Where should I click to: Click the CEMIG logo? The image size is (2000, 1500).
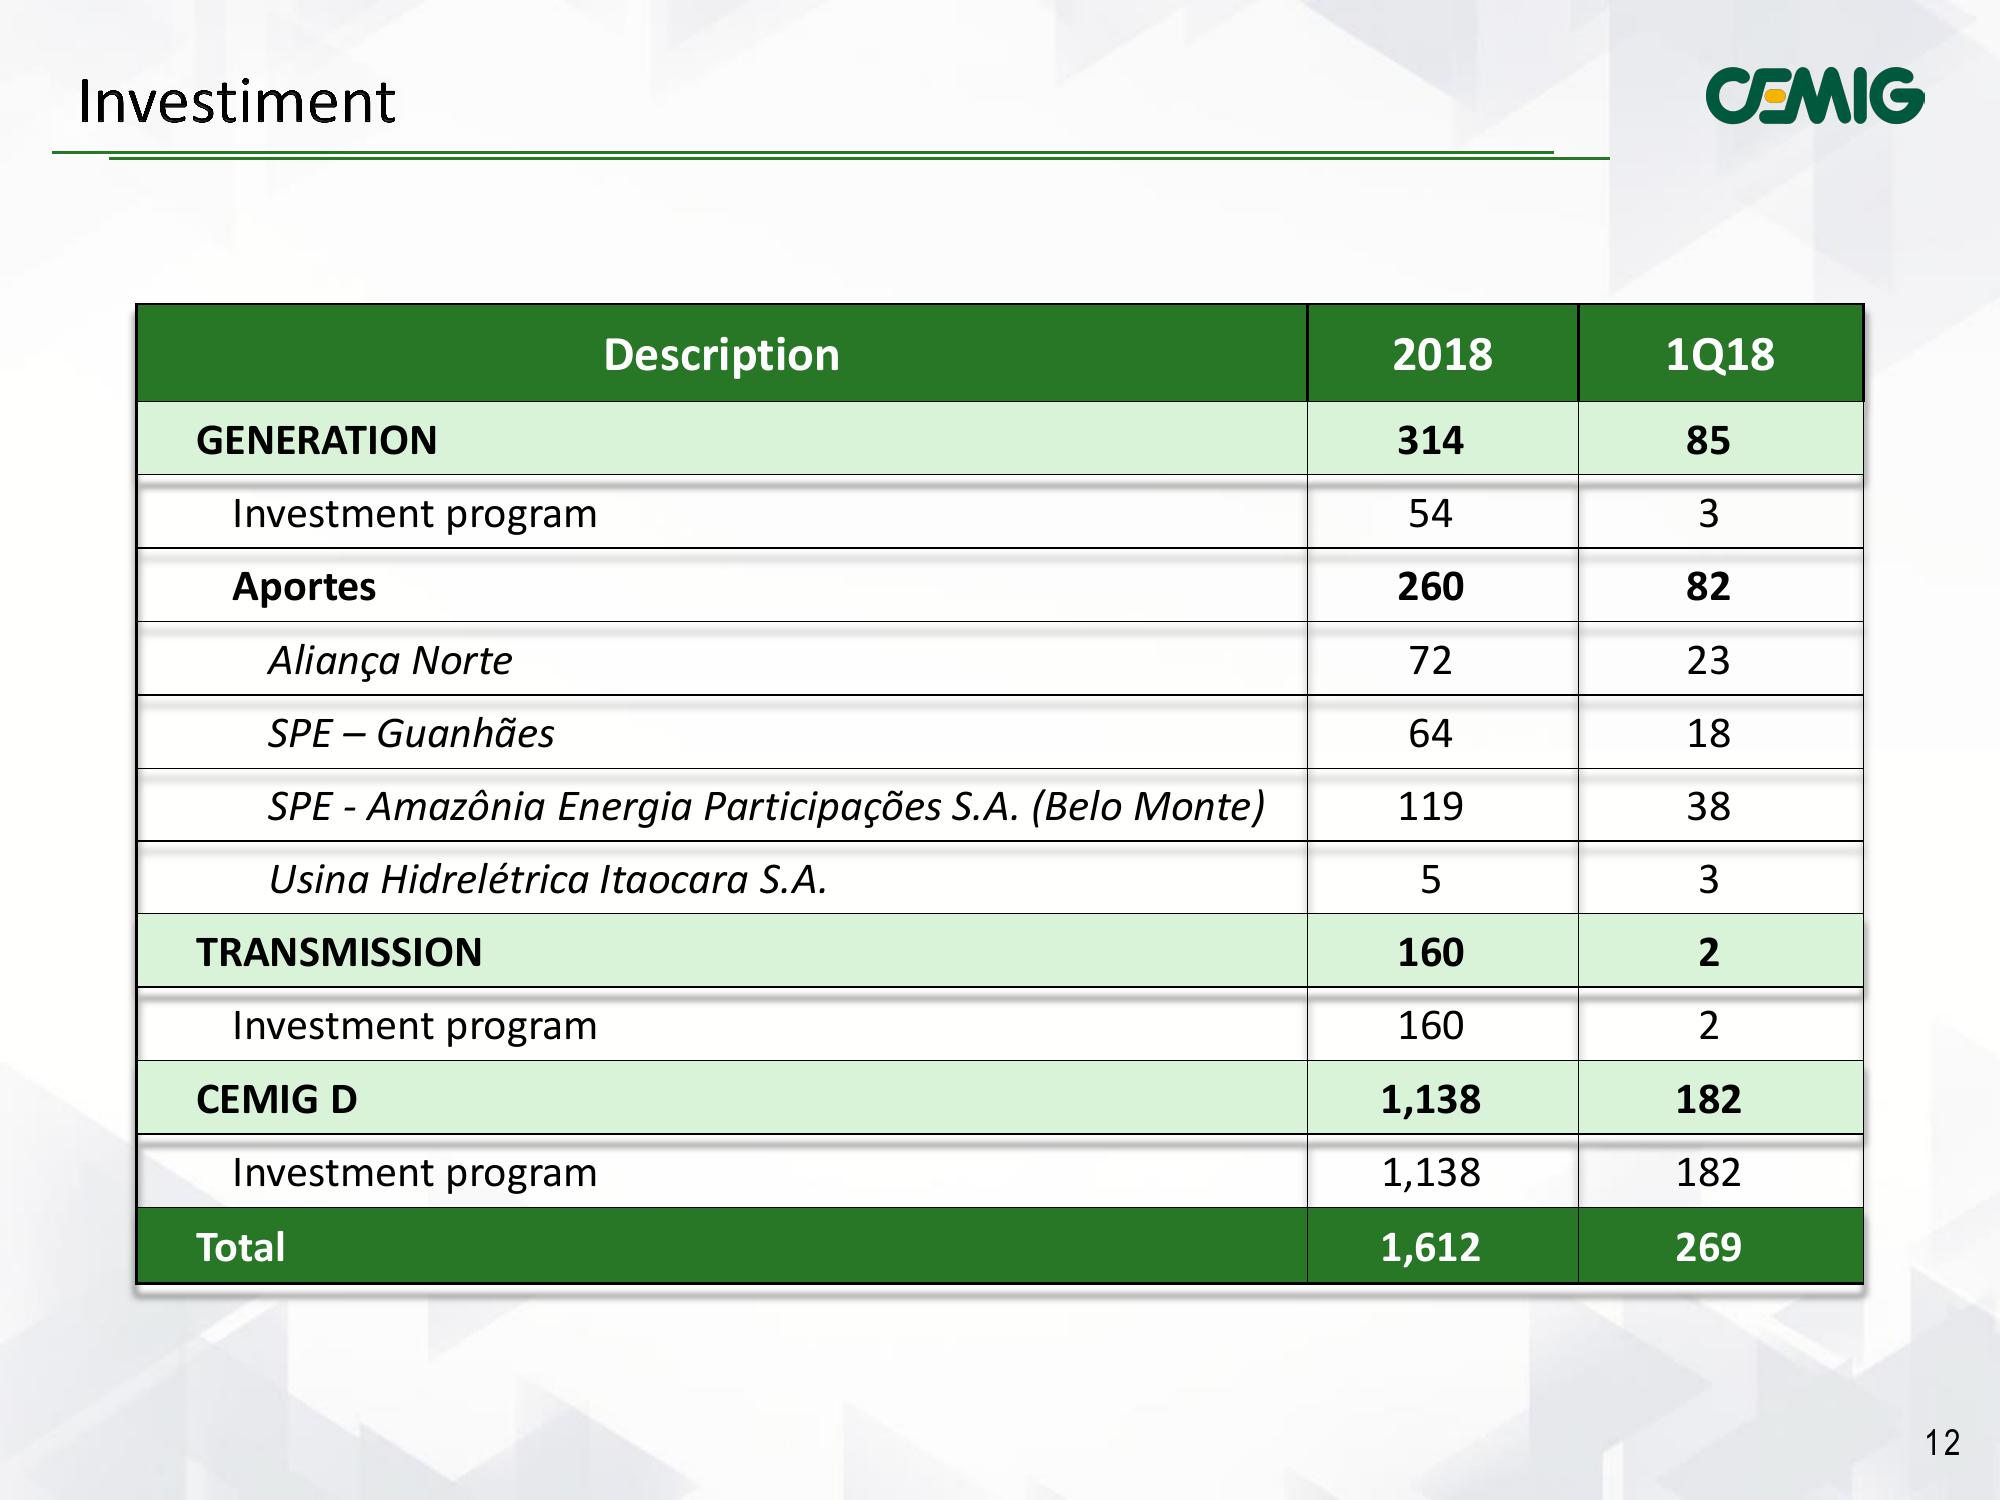[1814, 96]
